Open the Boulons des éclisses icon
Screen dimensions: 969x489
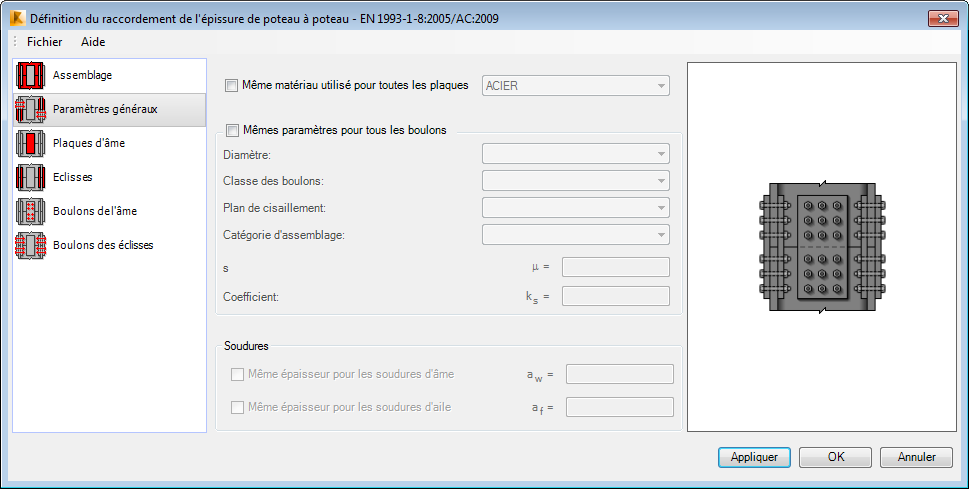click(31, 246)
